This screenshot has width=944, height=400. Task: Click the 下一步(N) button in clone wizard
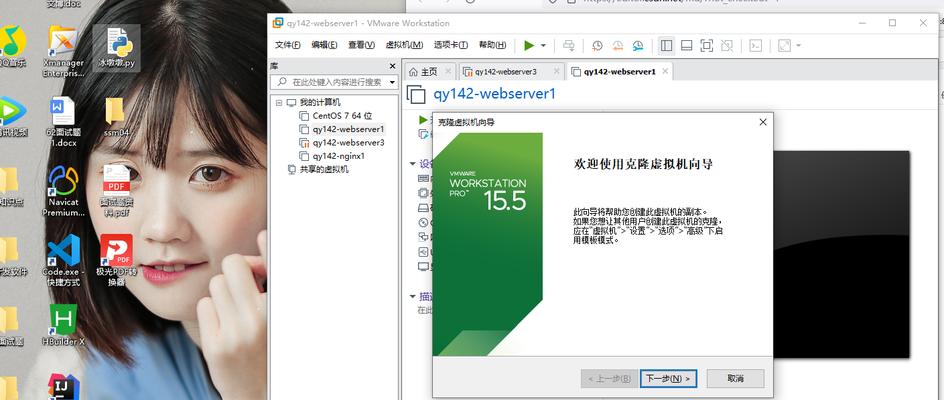point(668,379)
